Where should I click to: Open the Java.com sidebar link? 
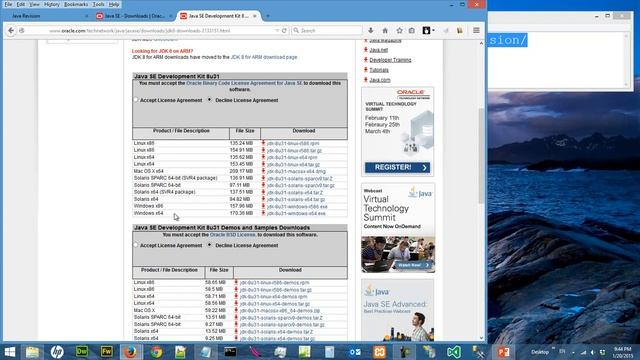tap(380, 80)
